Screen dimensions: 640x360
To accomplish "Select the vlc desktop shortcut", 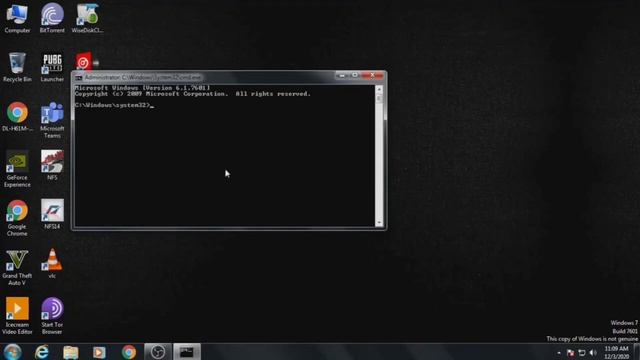I will 52,264.
